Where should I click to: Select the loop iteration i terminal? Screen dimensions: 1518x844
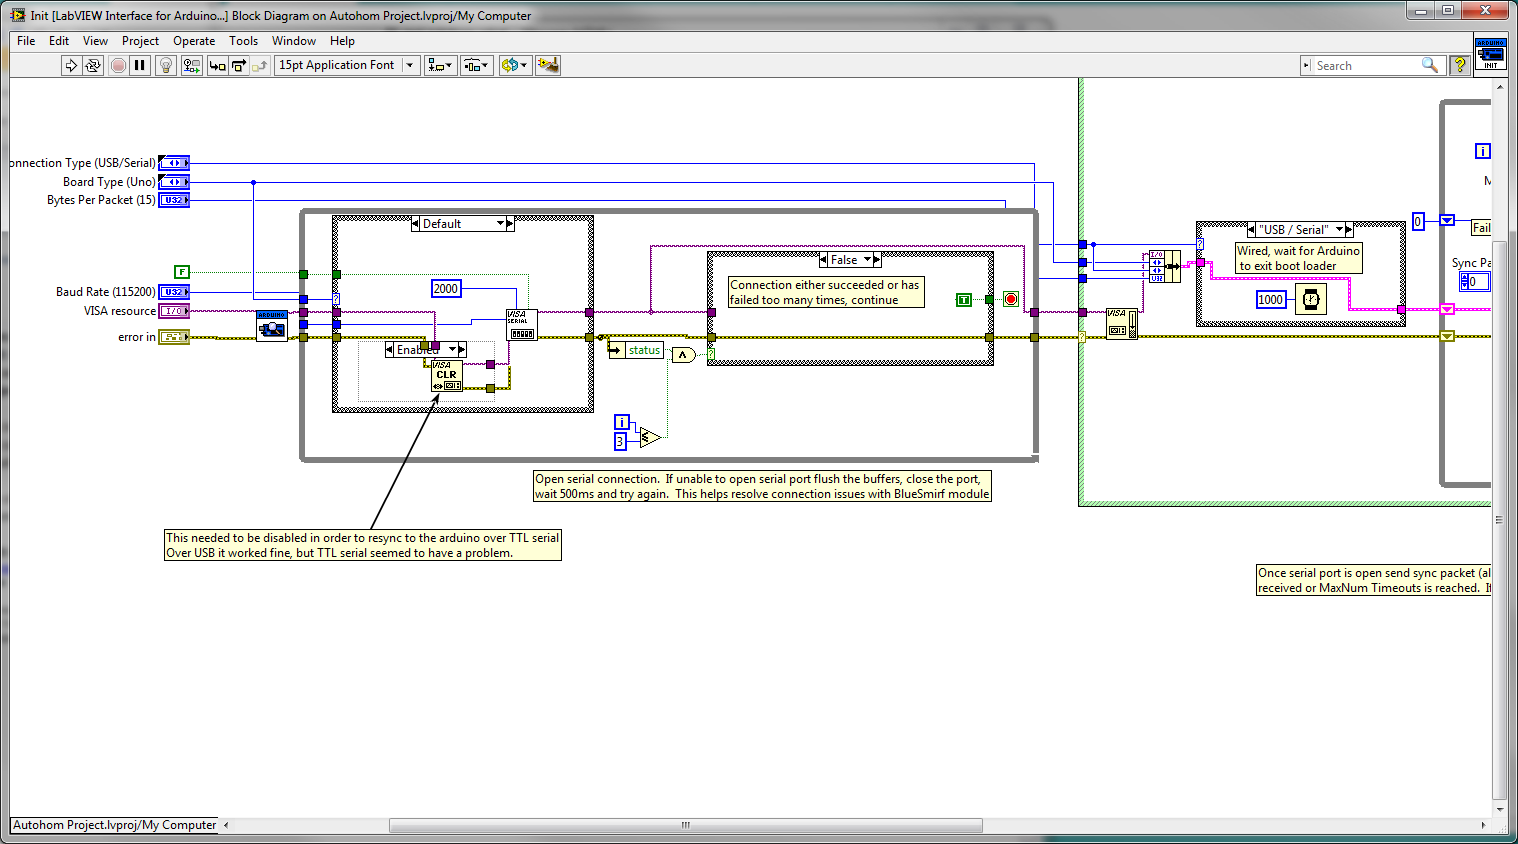pyautogui.click(x=622, y=422)
